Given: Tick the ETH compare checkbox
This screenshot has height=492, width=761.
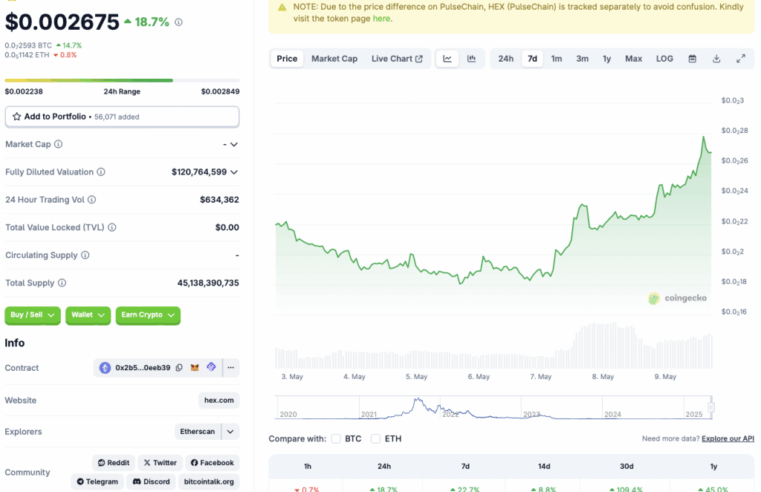Looking at the screenshot, I should 376,439.
